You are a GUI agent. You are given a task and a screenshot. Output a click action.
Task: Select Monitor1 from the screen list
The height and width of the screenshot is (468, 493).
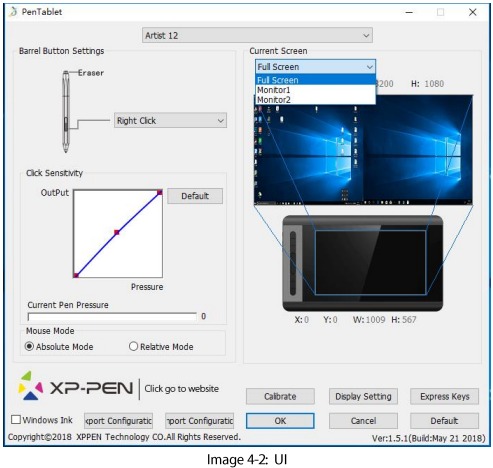315,90
